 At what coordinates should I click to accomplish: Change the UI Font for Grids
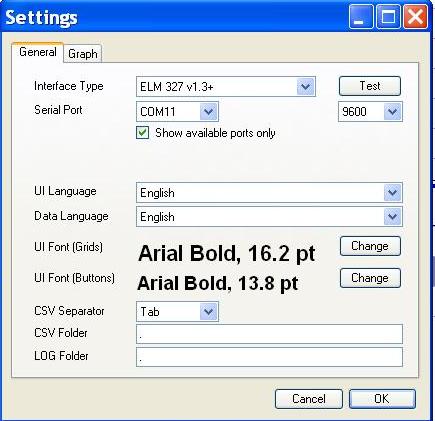pos(370,246)
